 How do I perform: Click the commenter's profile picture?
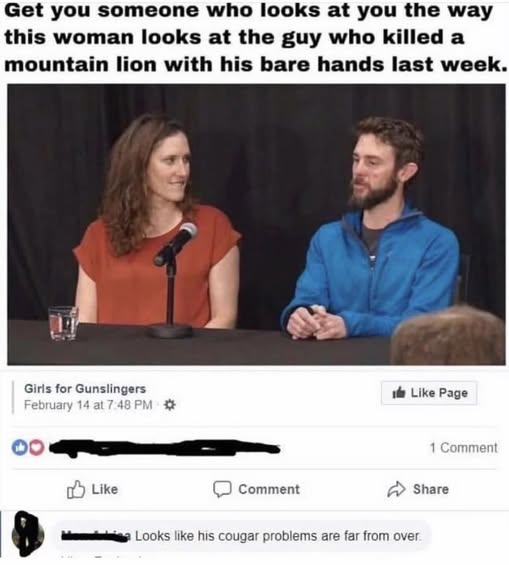[28, 534]
